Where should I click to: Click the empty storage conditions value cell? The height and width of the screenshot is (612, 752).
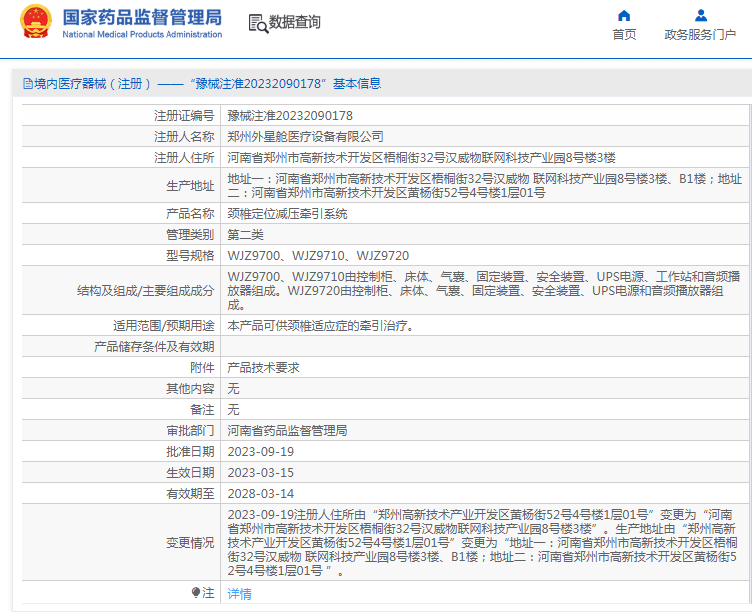484,347
